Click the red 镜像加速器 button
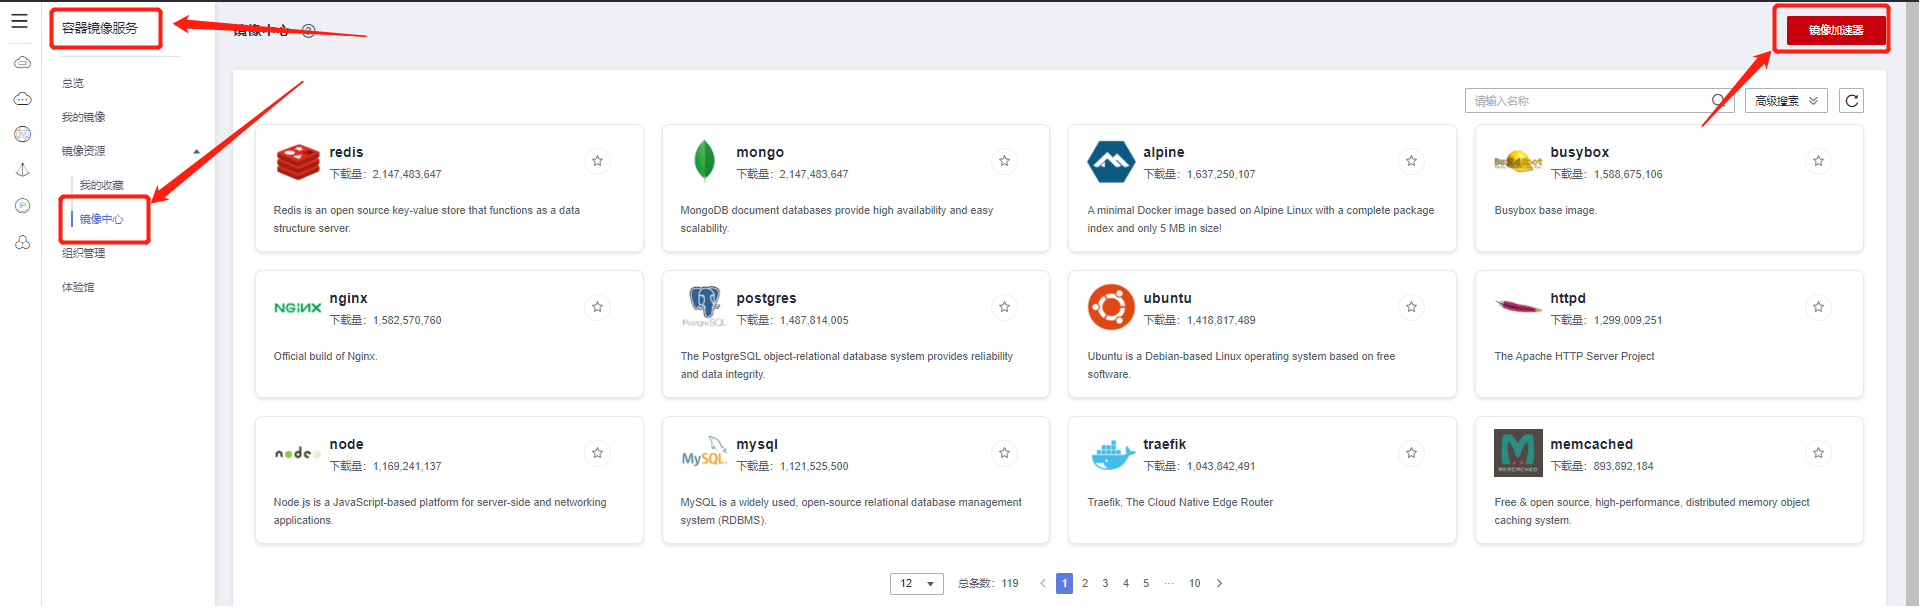Viewport: 1920px width, 614px height. tap(1835, 30)
